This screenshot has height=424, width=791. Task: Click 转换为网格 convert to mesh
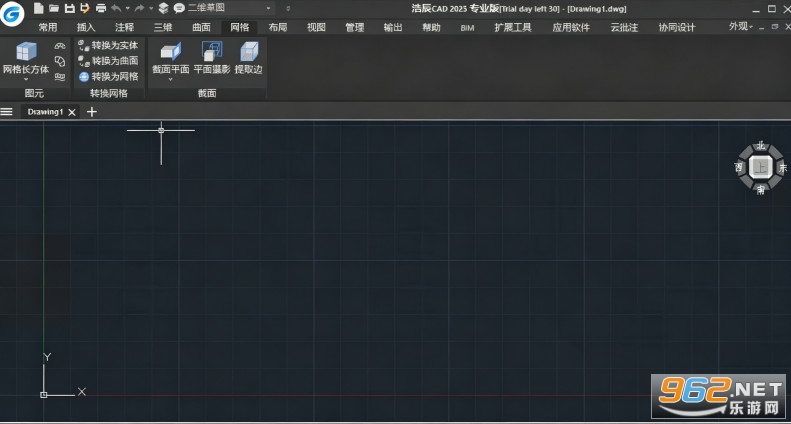point(108,77)
